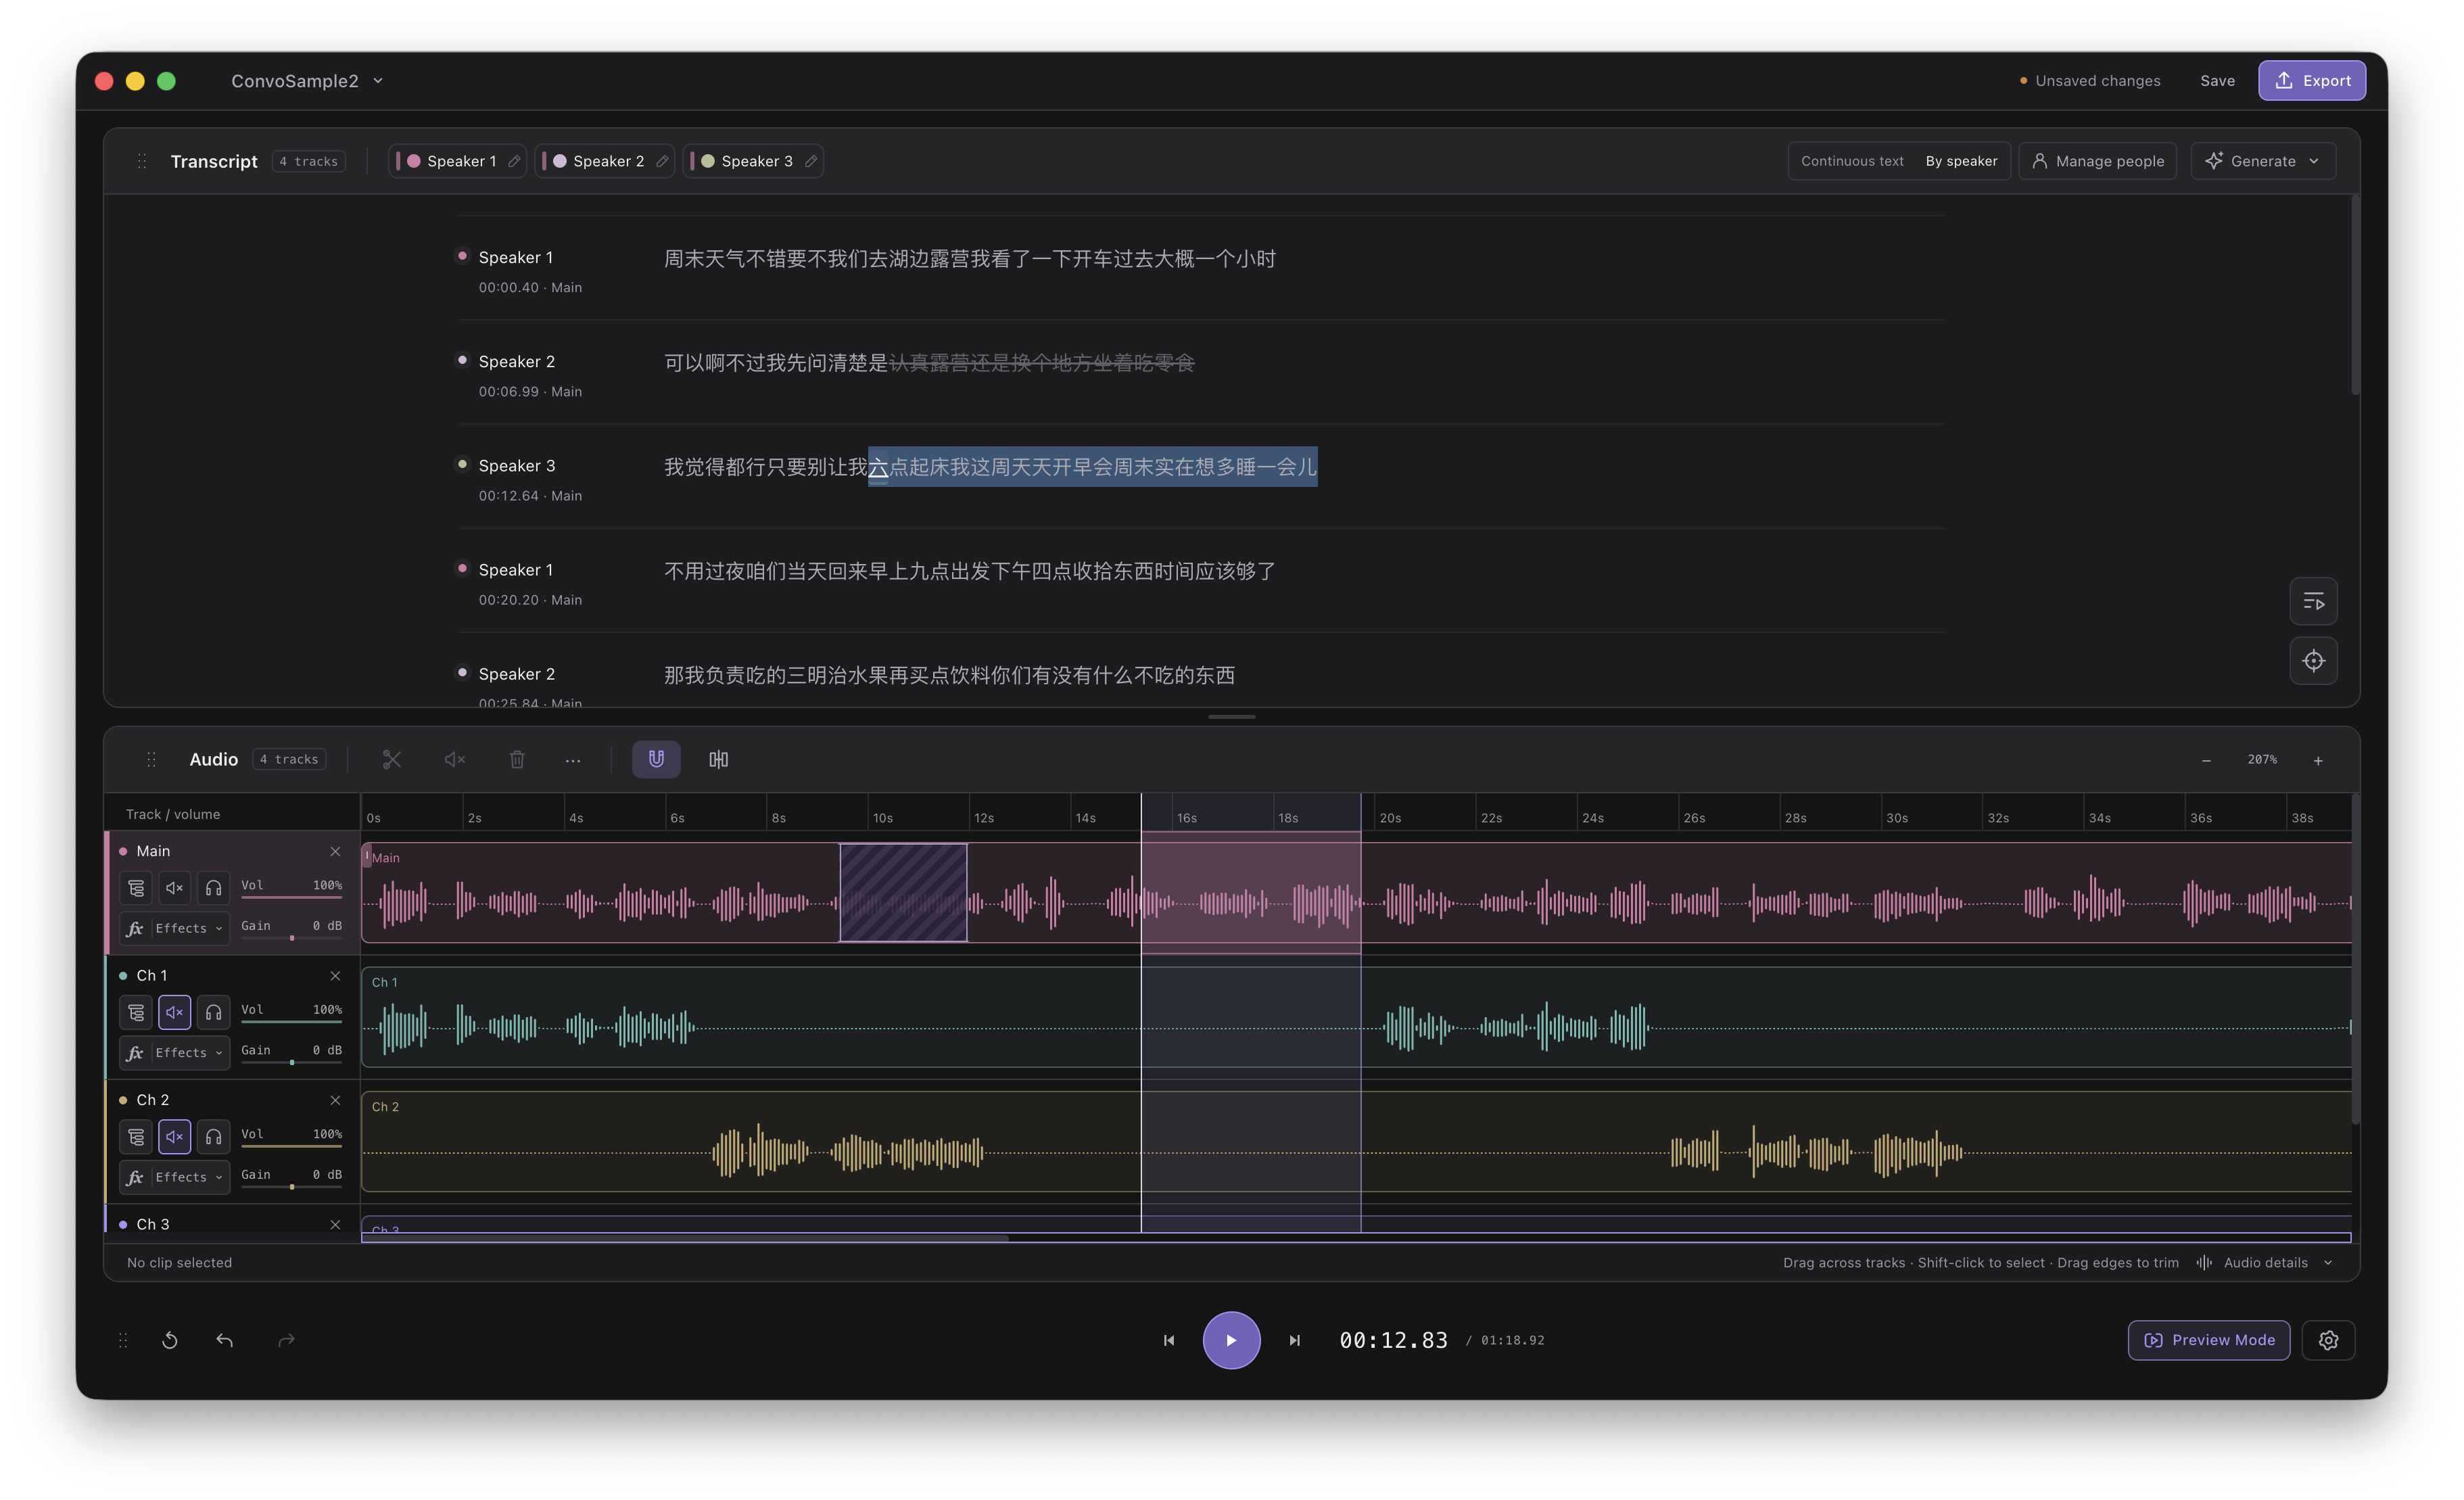Image resolution: width=2464 pixels, height=1500 pixels.
Task: Zoom out timeline with minus button
Action: pyautogui.click(x=2206, y=761)
